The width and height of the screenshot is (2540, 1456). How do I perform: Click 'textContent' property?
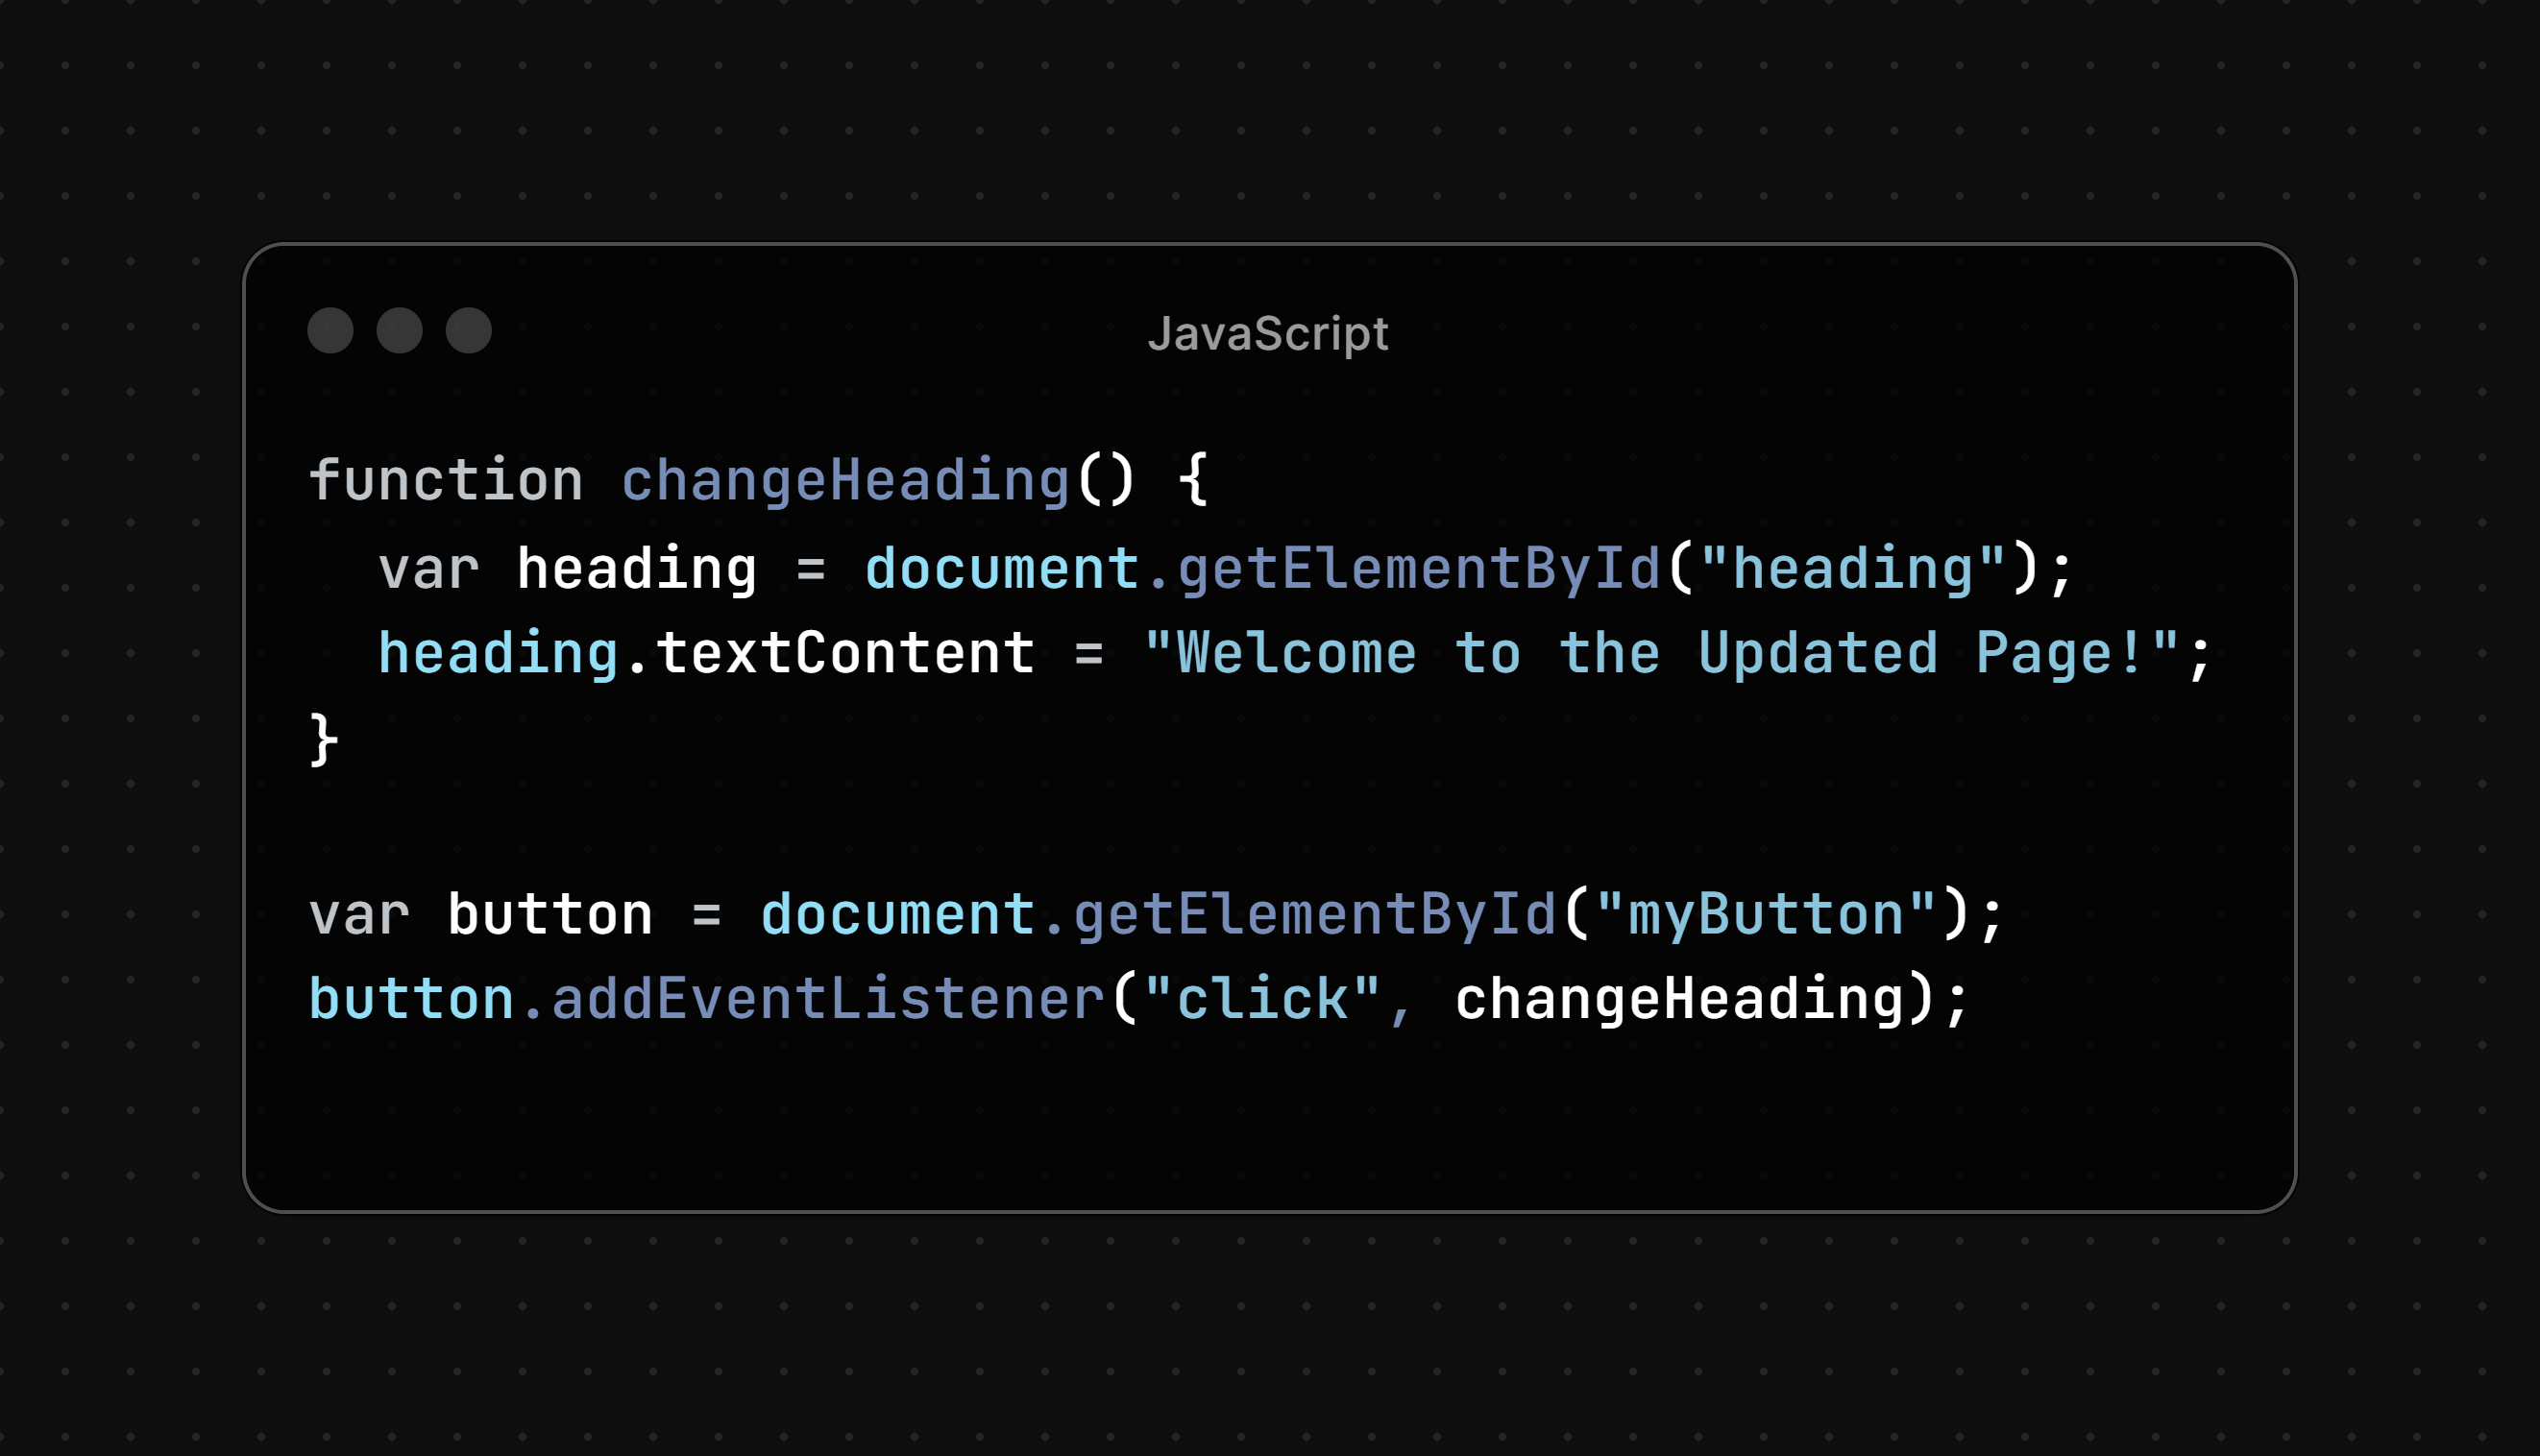click(845, 654)
